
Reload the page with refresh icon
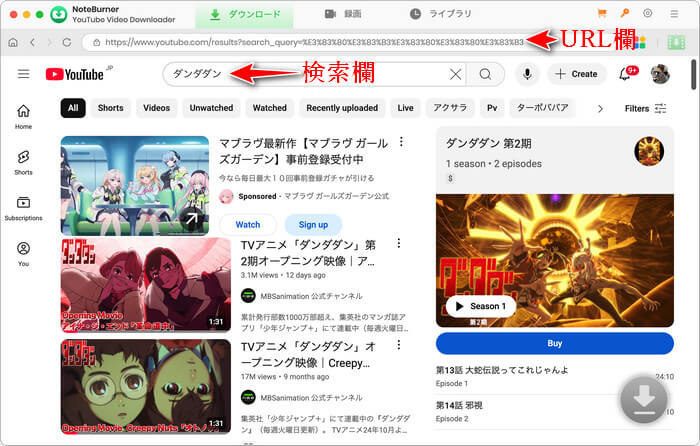coord(67,42)
